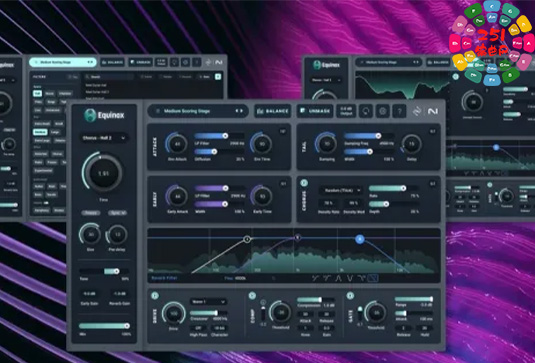This screenshot has width=535, height=363.
Task: Adjust the chorus Depth slider
Action: 394,204
